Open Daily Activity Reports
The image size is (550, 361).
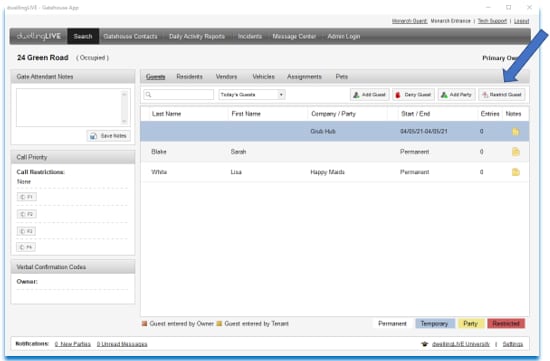click(197, 36)
